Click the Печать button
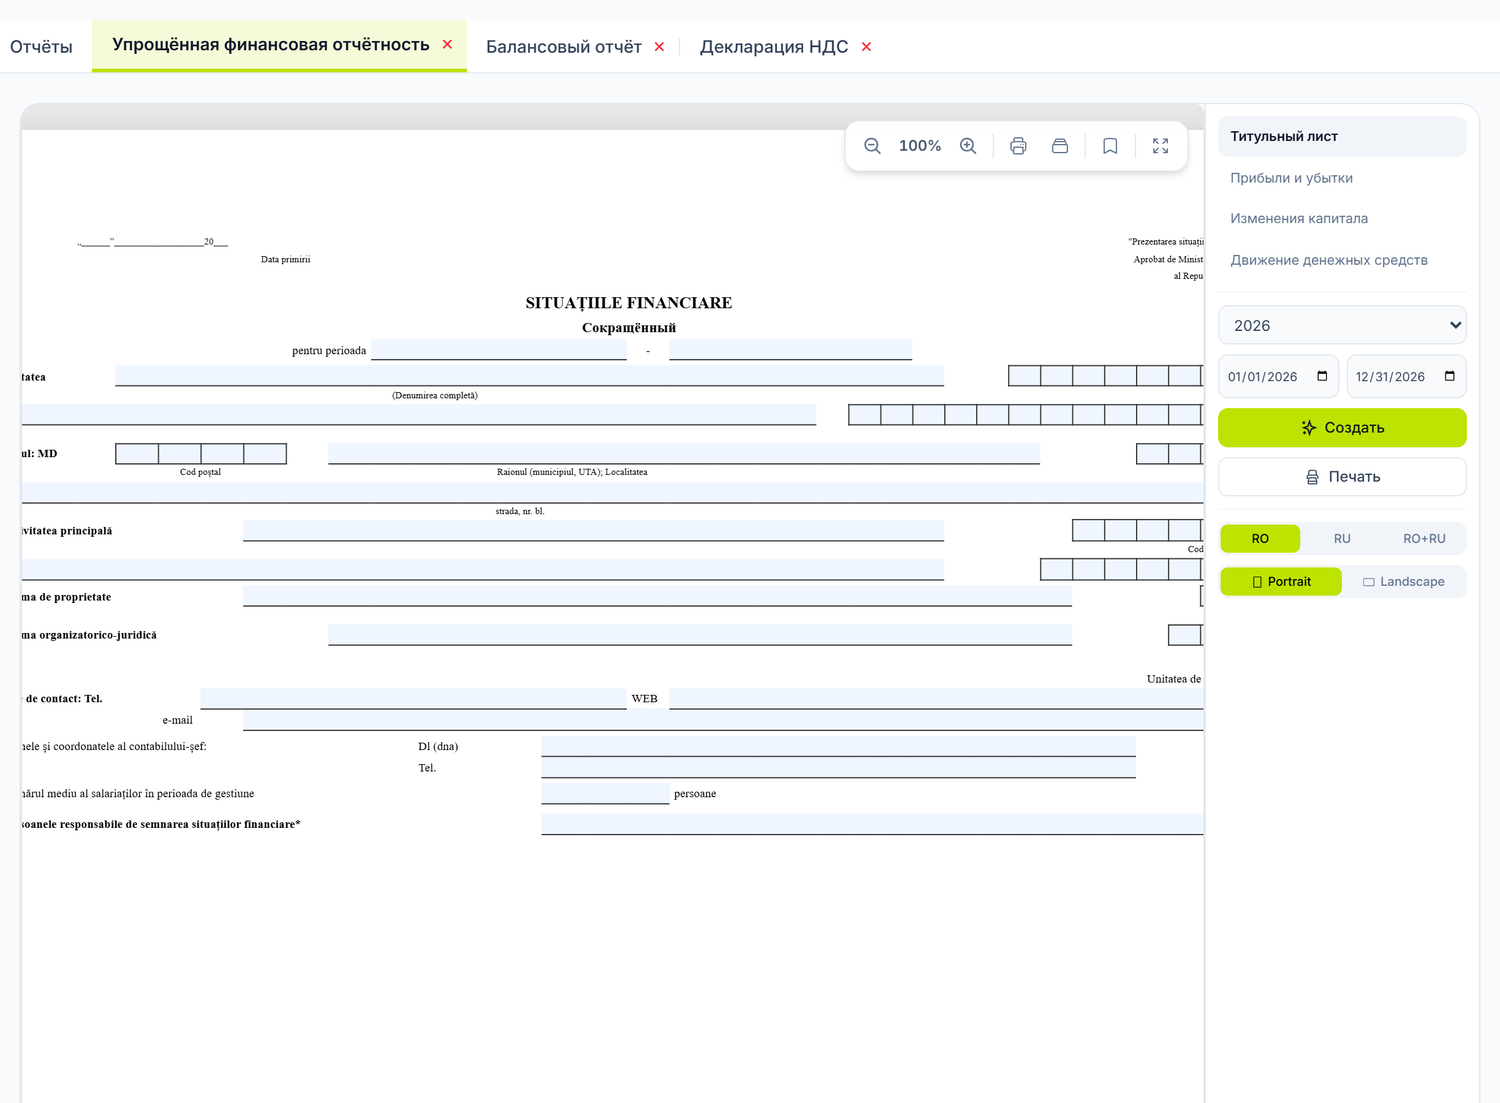Screen dimensions: 1500x1103 [1342, 477]
